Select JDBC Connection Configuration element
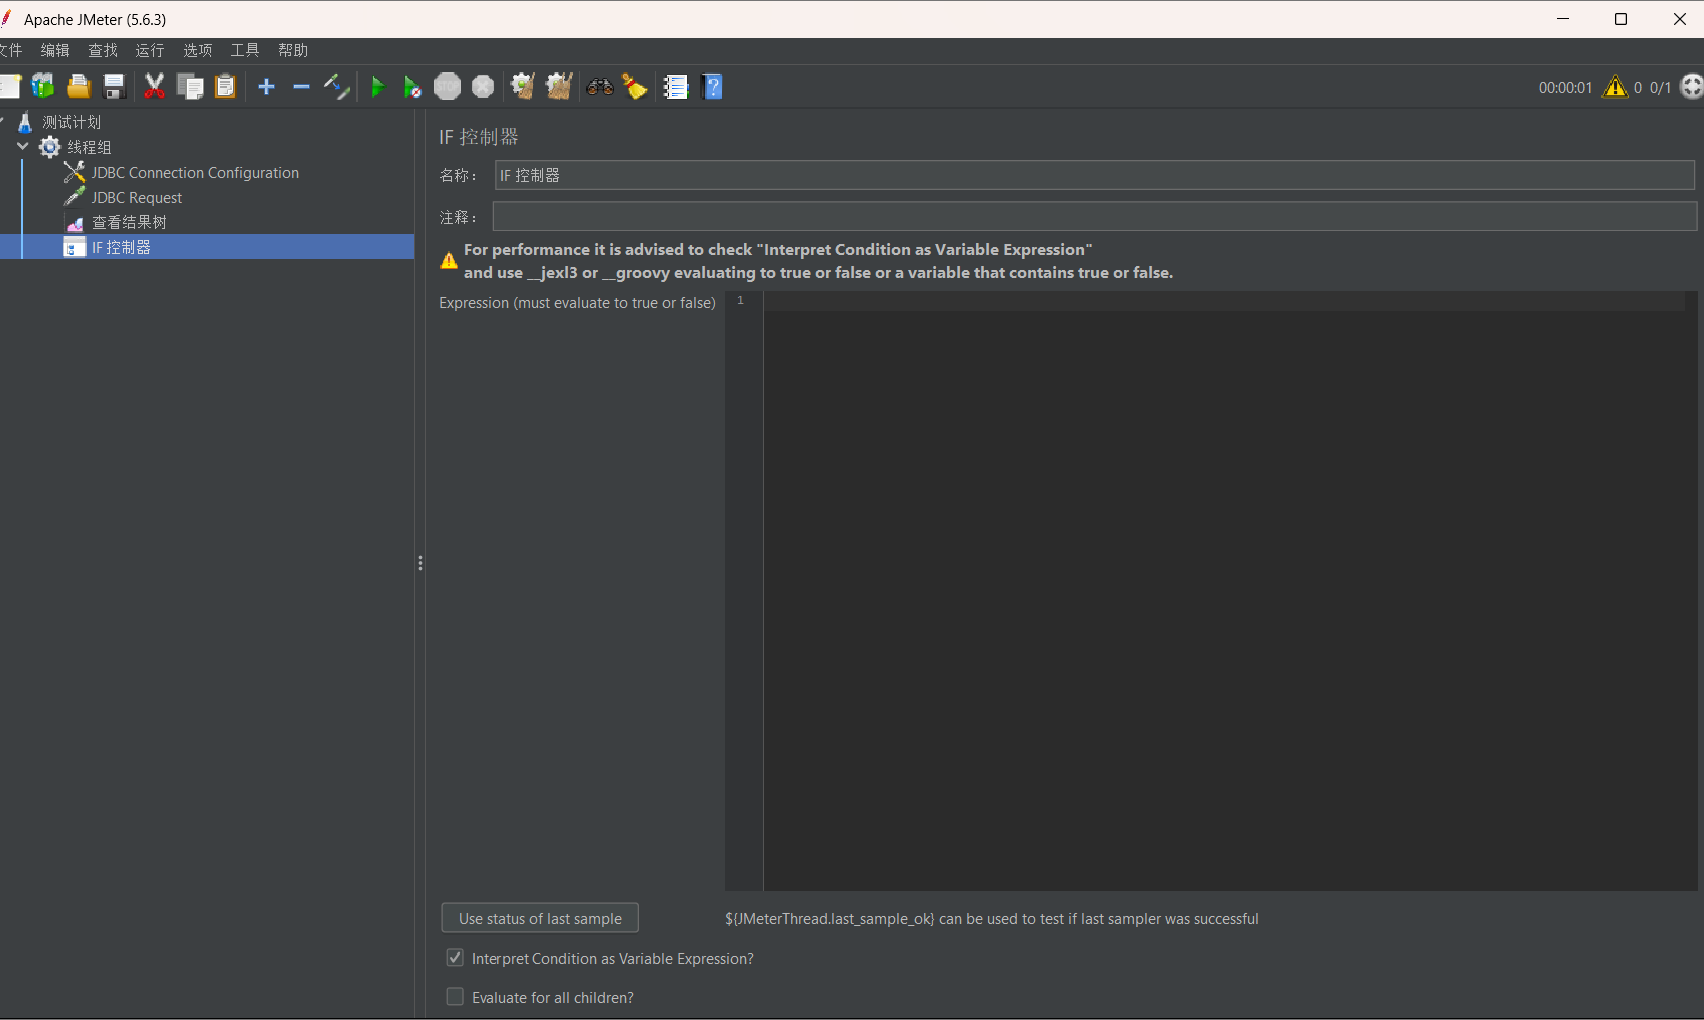 pyautogui.click(x=195, y=172)
